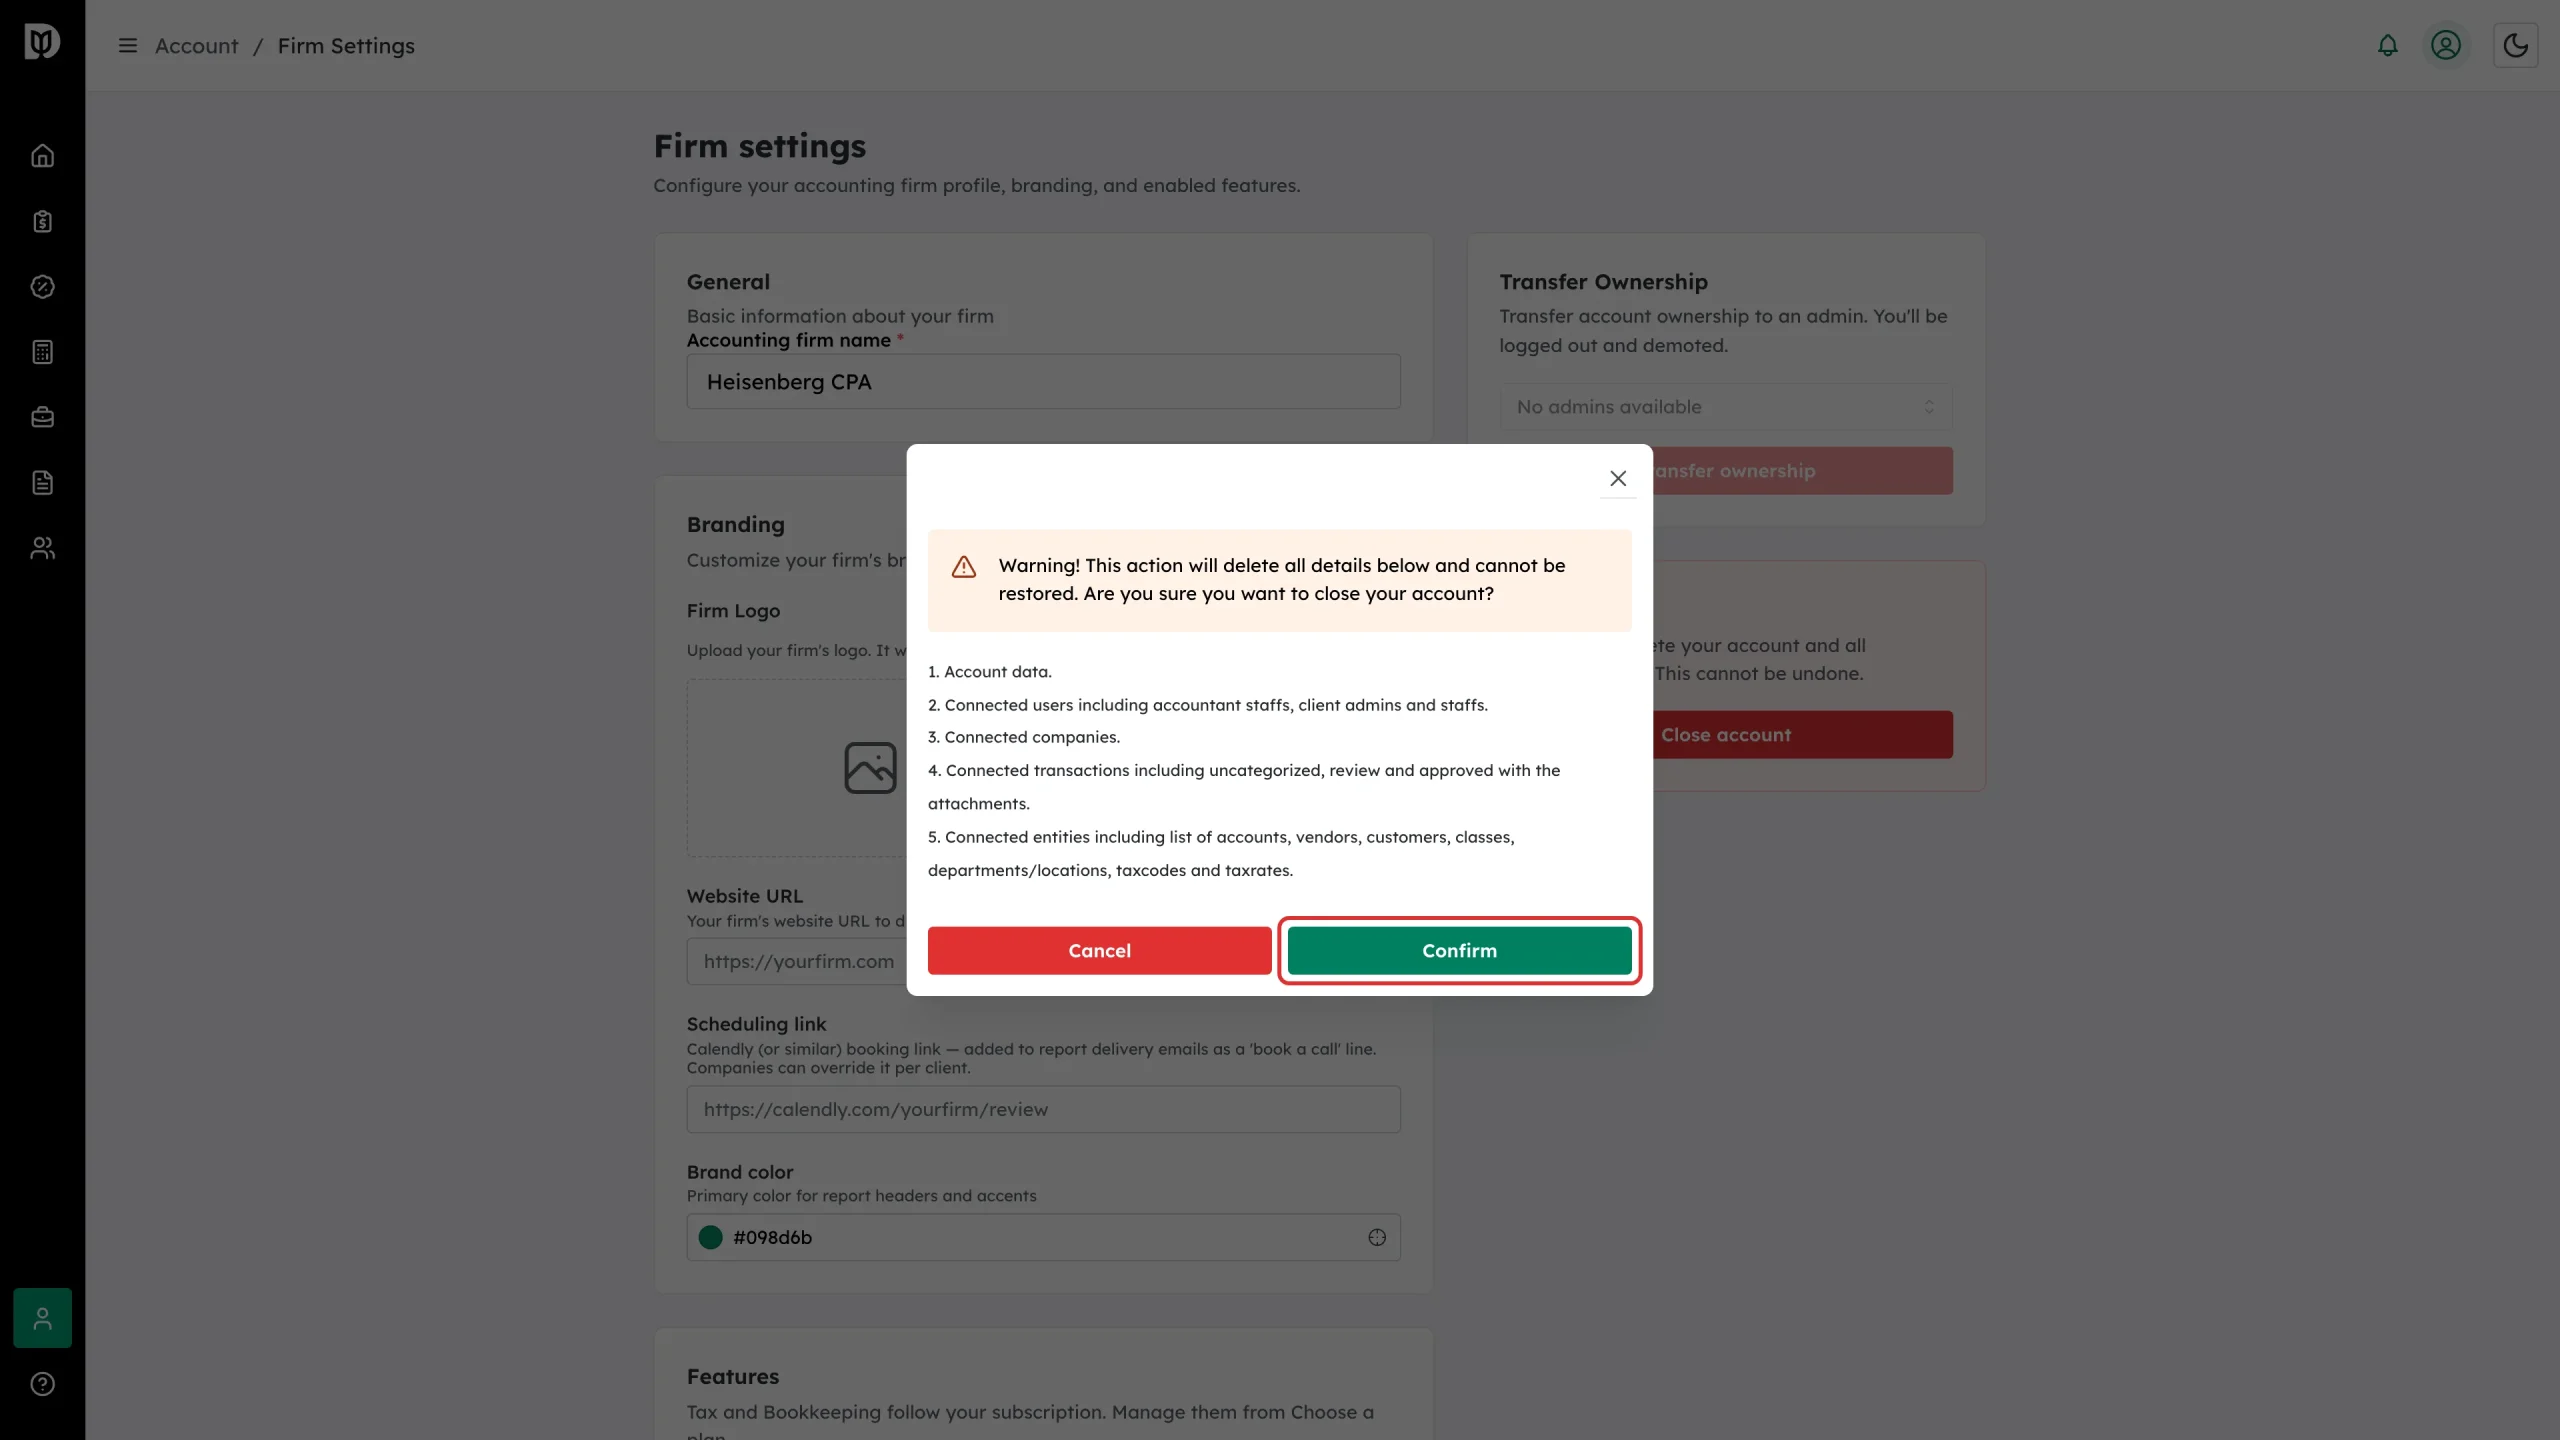Image resolution: width=2560 pixels, height=1440 pixels.
Task: Click the green brand color swatch
Action: [x=711, y=1237]
